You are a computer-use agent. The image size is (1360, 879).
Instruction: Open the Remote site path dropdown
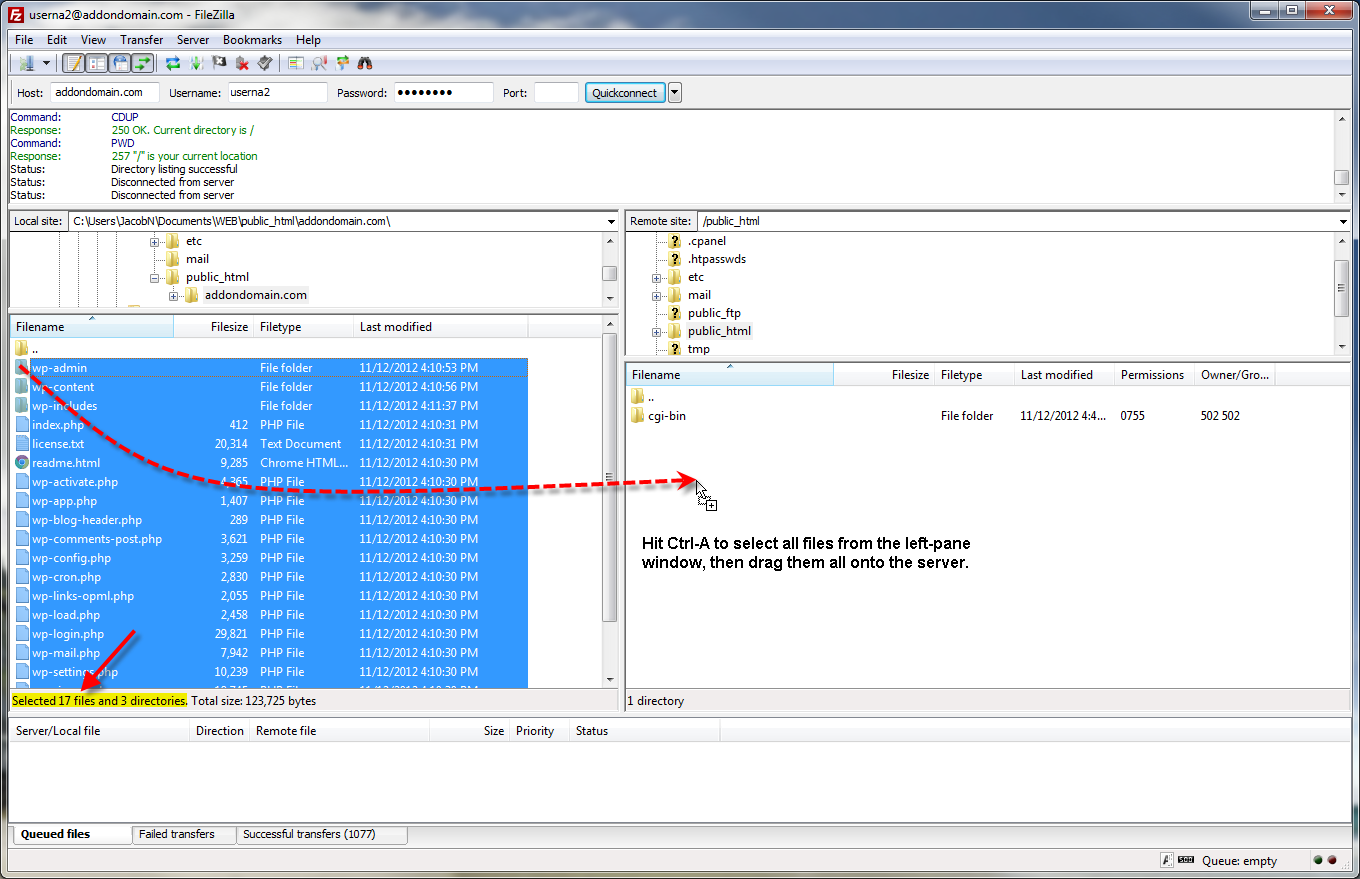tap(1342, 221)
